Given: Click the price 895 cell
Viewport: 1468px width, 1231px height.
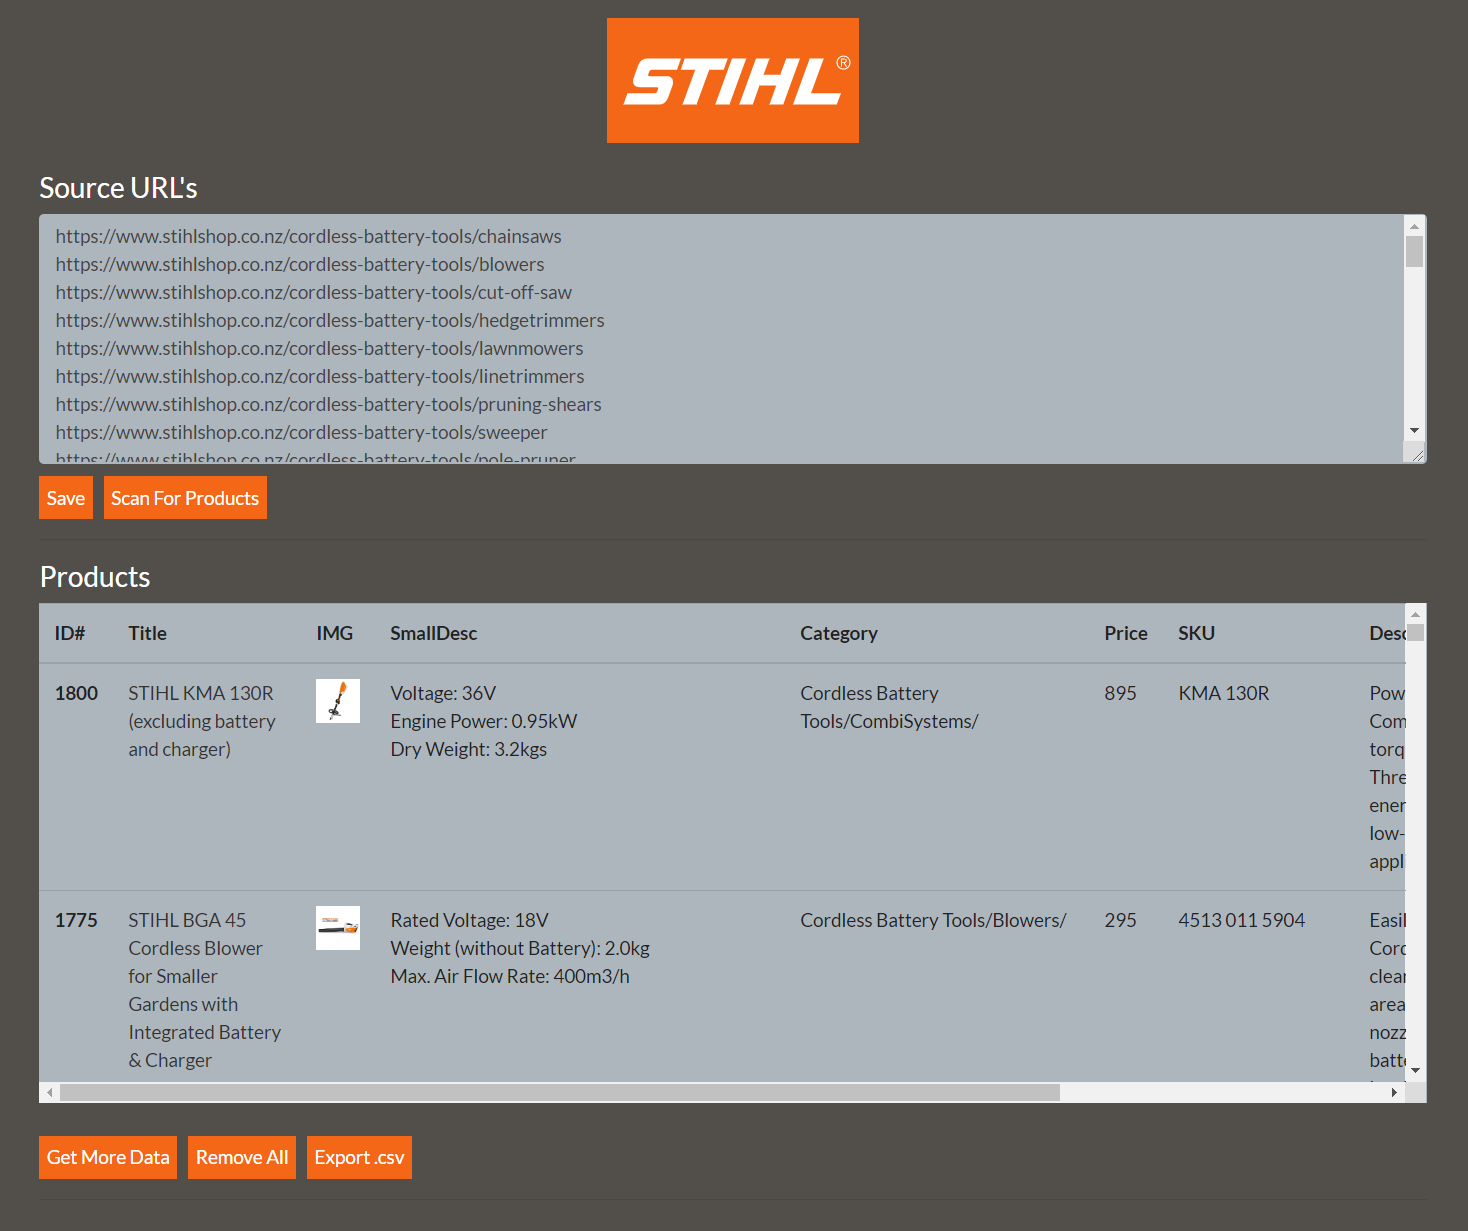Looking at the screenshot, I should click(x=1120, y=693).
